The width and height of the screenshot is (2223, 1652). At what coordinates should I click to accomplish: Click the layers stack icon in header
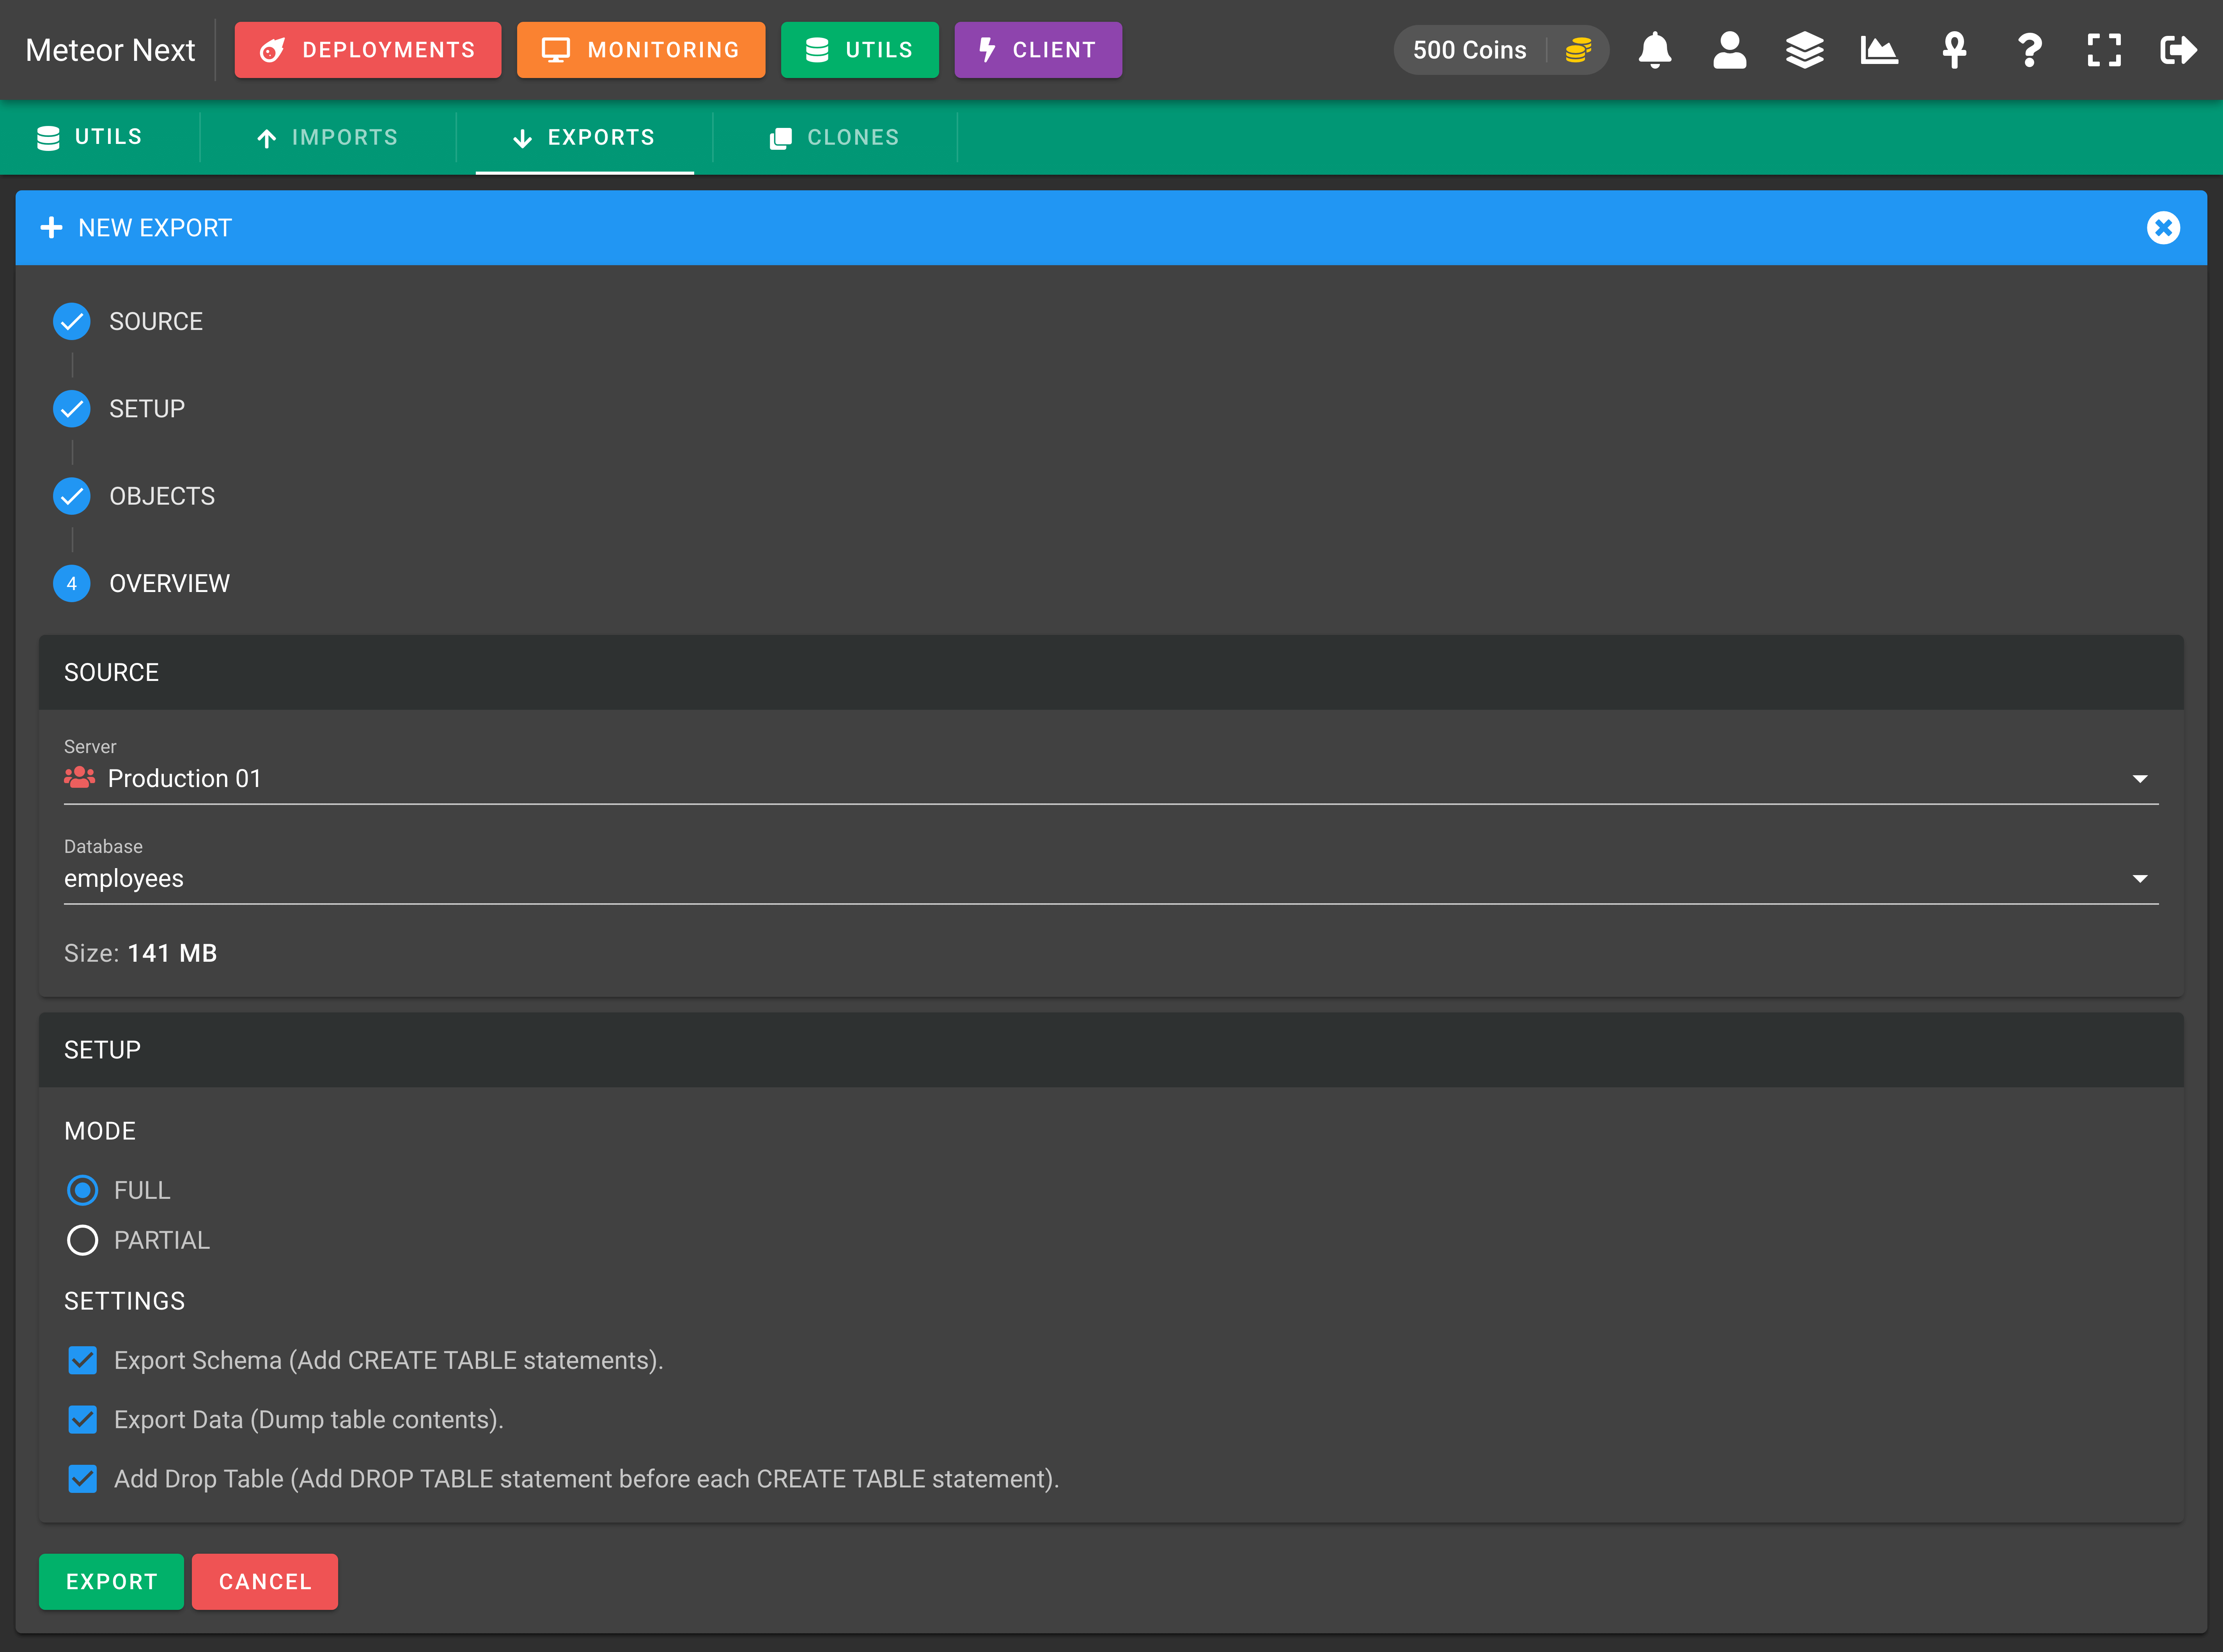[1804, 50]
